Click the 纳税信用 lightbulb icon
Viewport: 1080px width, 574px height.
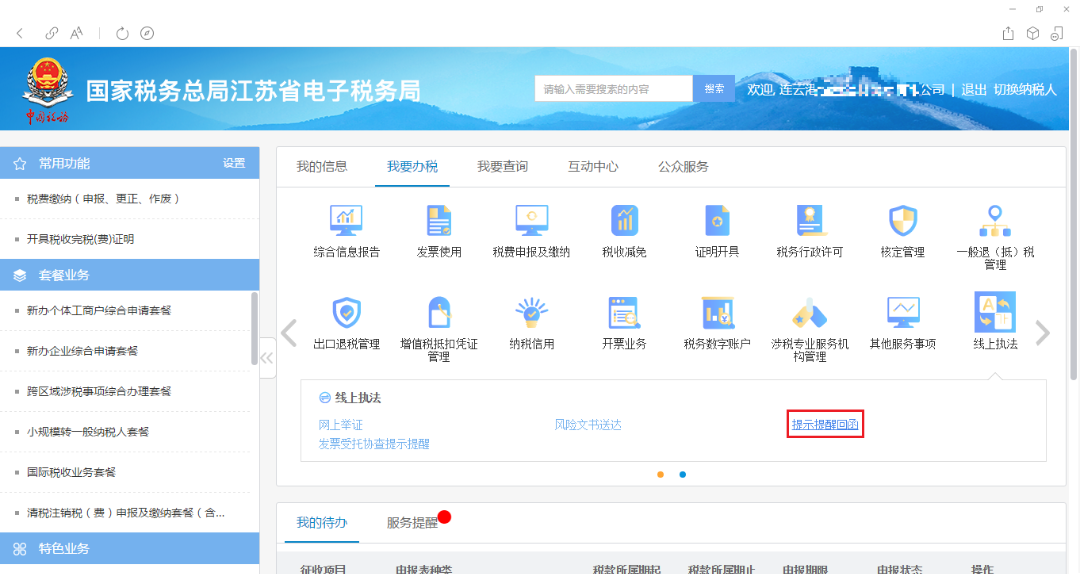click(x=531, y=313)
